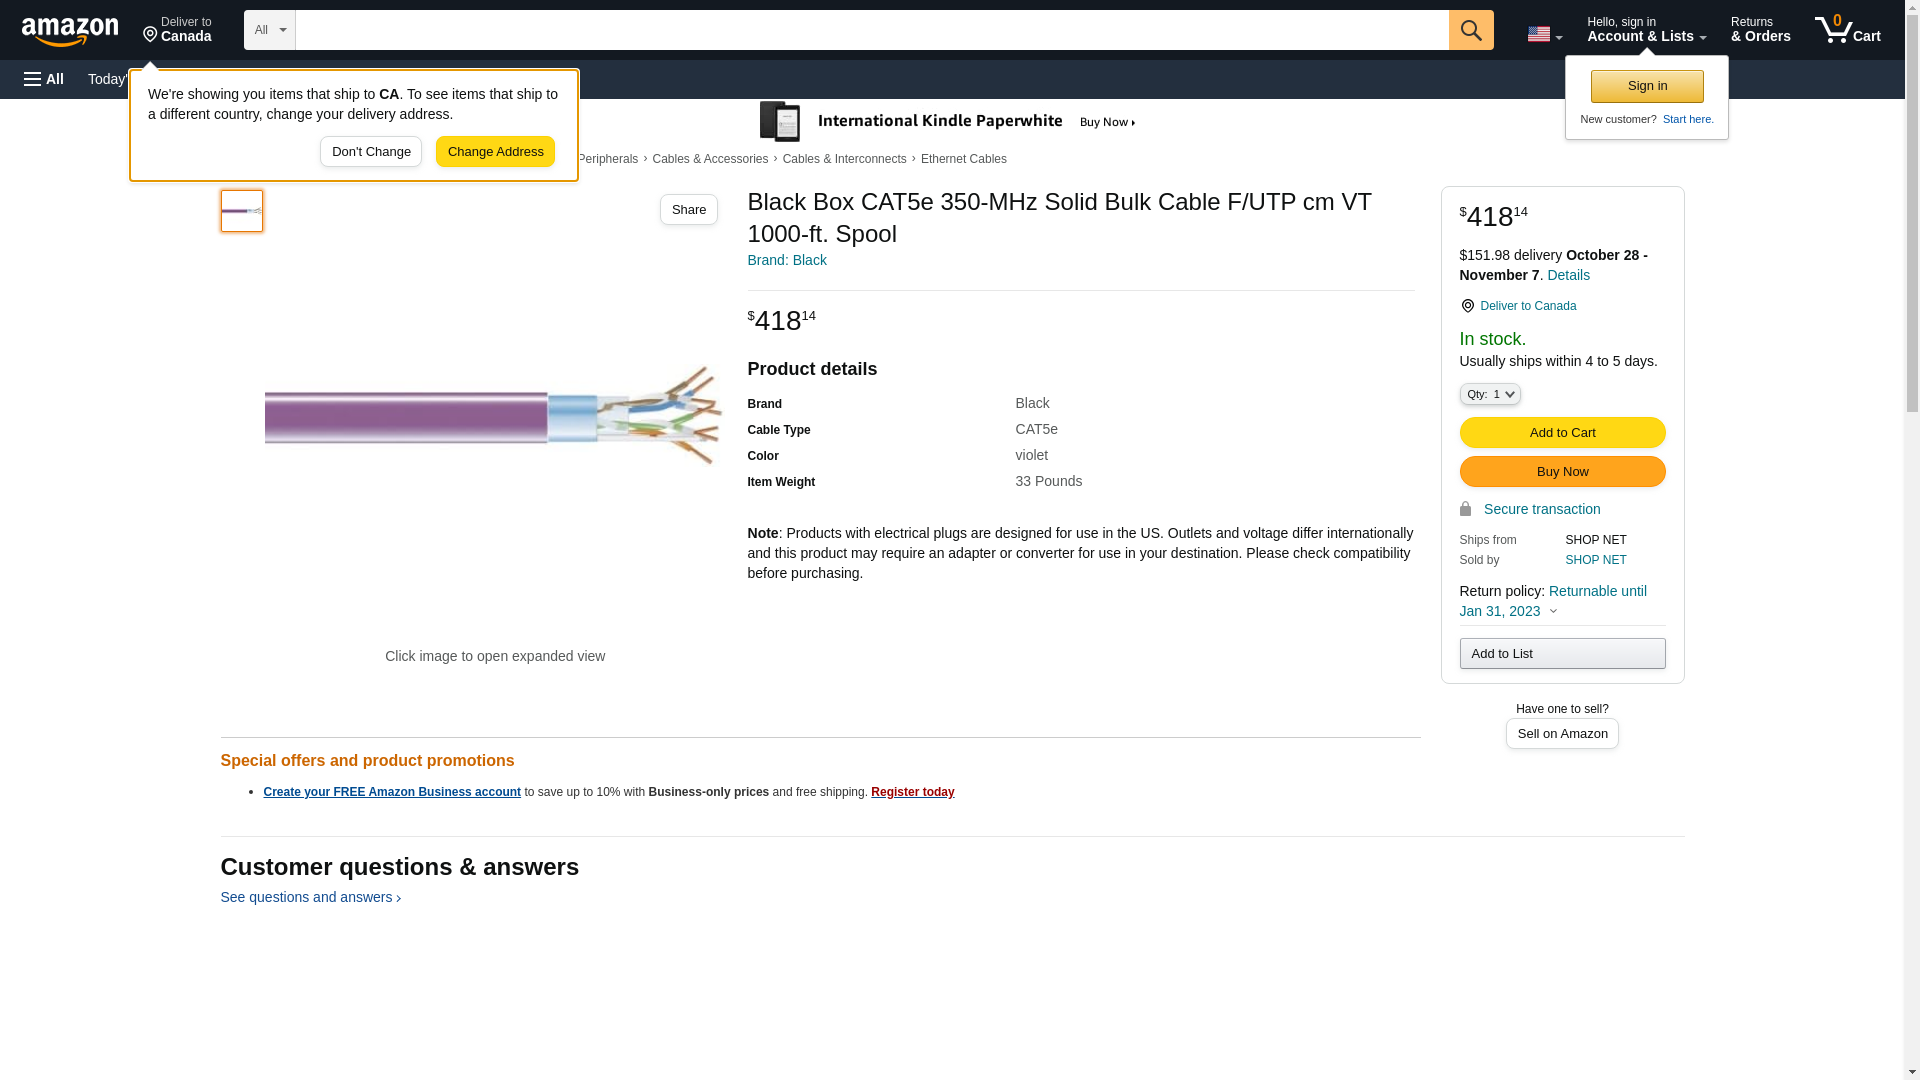Open Returns & Orders
Viewport: 1920px width, 1080px height.
(x=1760, y=30)
